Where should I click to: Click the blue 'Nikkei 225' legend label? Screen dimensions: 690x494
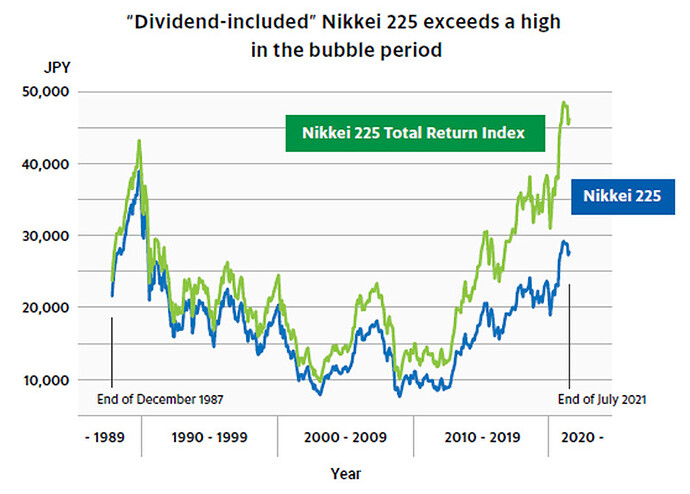[623, 196]
